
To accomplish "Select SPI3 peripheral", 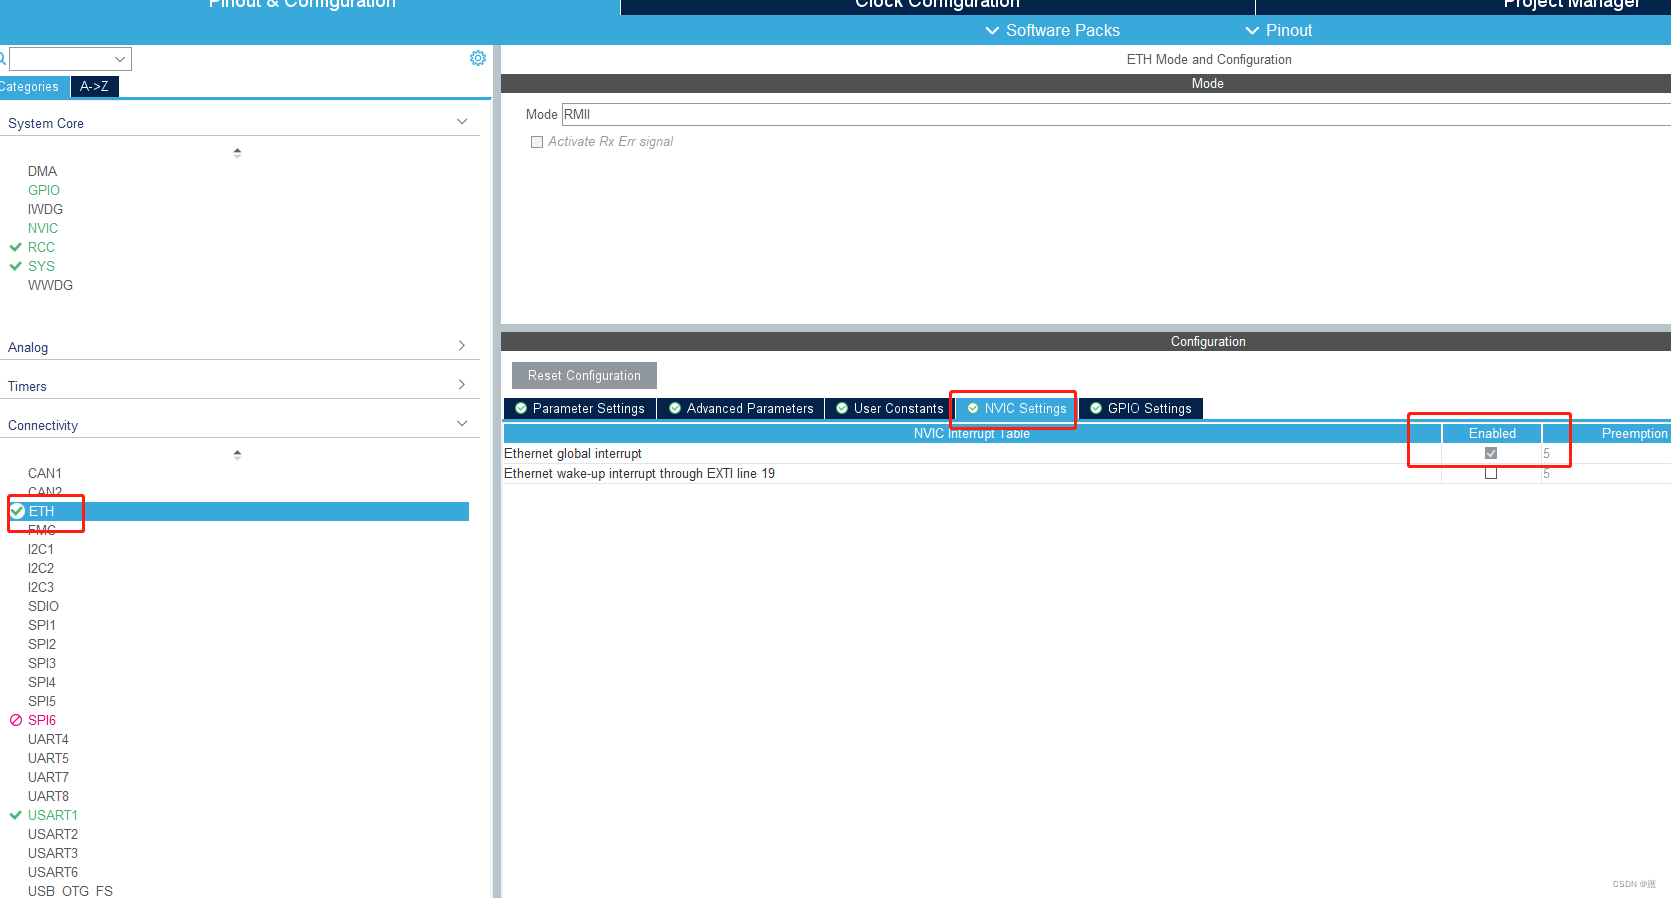I will point(42,663).
